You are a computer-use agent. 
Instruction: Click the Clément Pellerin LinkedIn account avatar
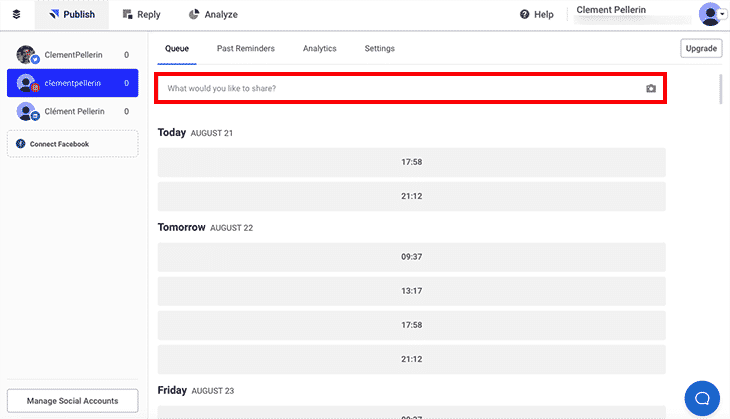(27, 112)
